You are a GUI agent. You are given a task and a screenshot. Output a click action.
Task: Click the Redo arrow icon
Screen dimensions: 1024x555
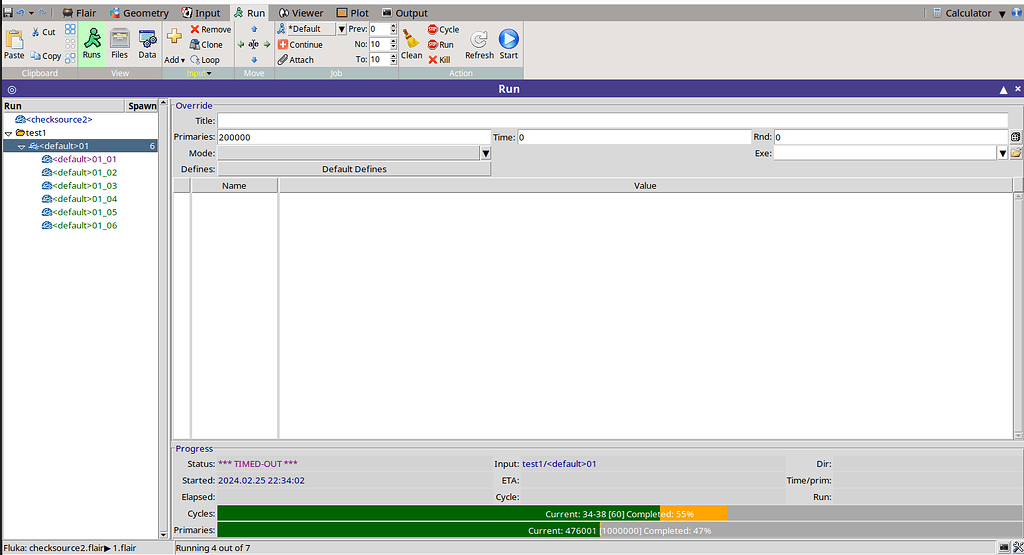[x=42, y=12]
